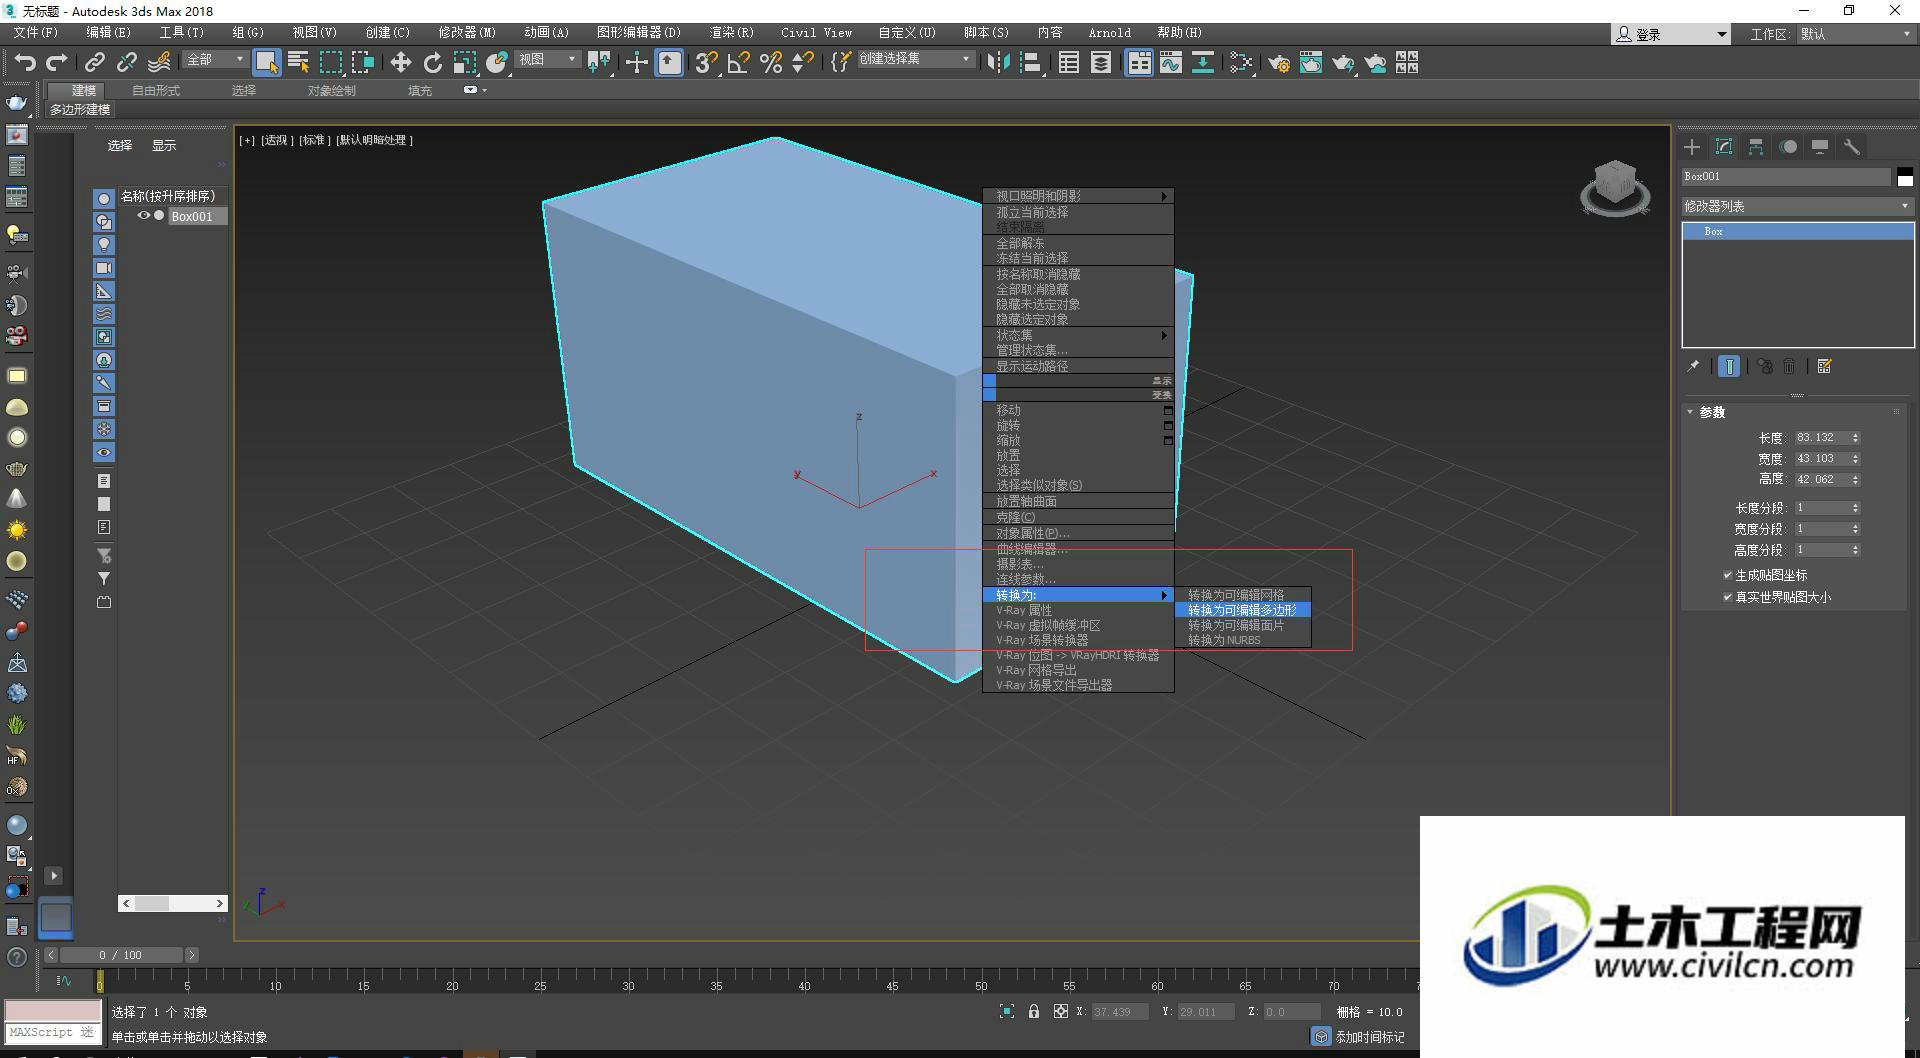Choose 克隆(C) in context menu
This screenshot has width=1920, height=1058.
(1078, 517)
